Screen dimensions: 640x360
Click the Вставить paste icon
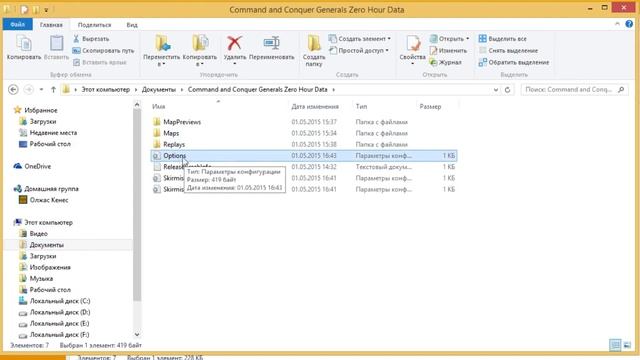(56, 43)
